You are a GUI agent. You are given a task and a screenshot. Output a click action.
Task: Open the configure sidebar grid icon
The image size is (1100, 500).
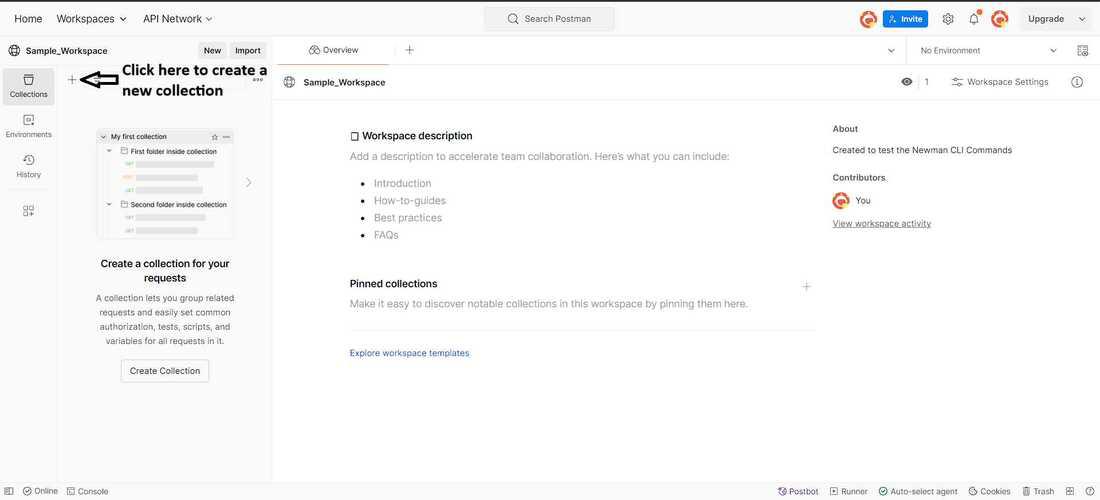pos(29,210)
